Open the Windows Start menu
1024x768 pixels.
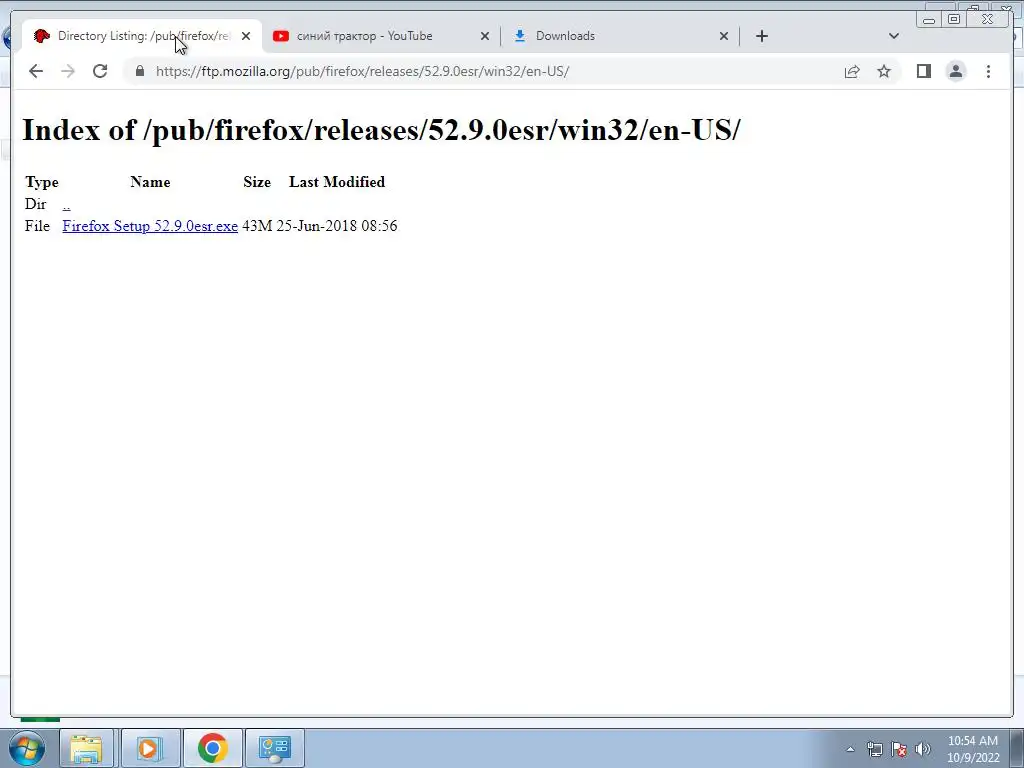click(27, 748)
